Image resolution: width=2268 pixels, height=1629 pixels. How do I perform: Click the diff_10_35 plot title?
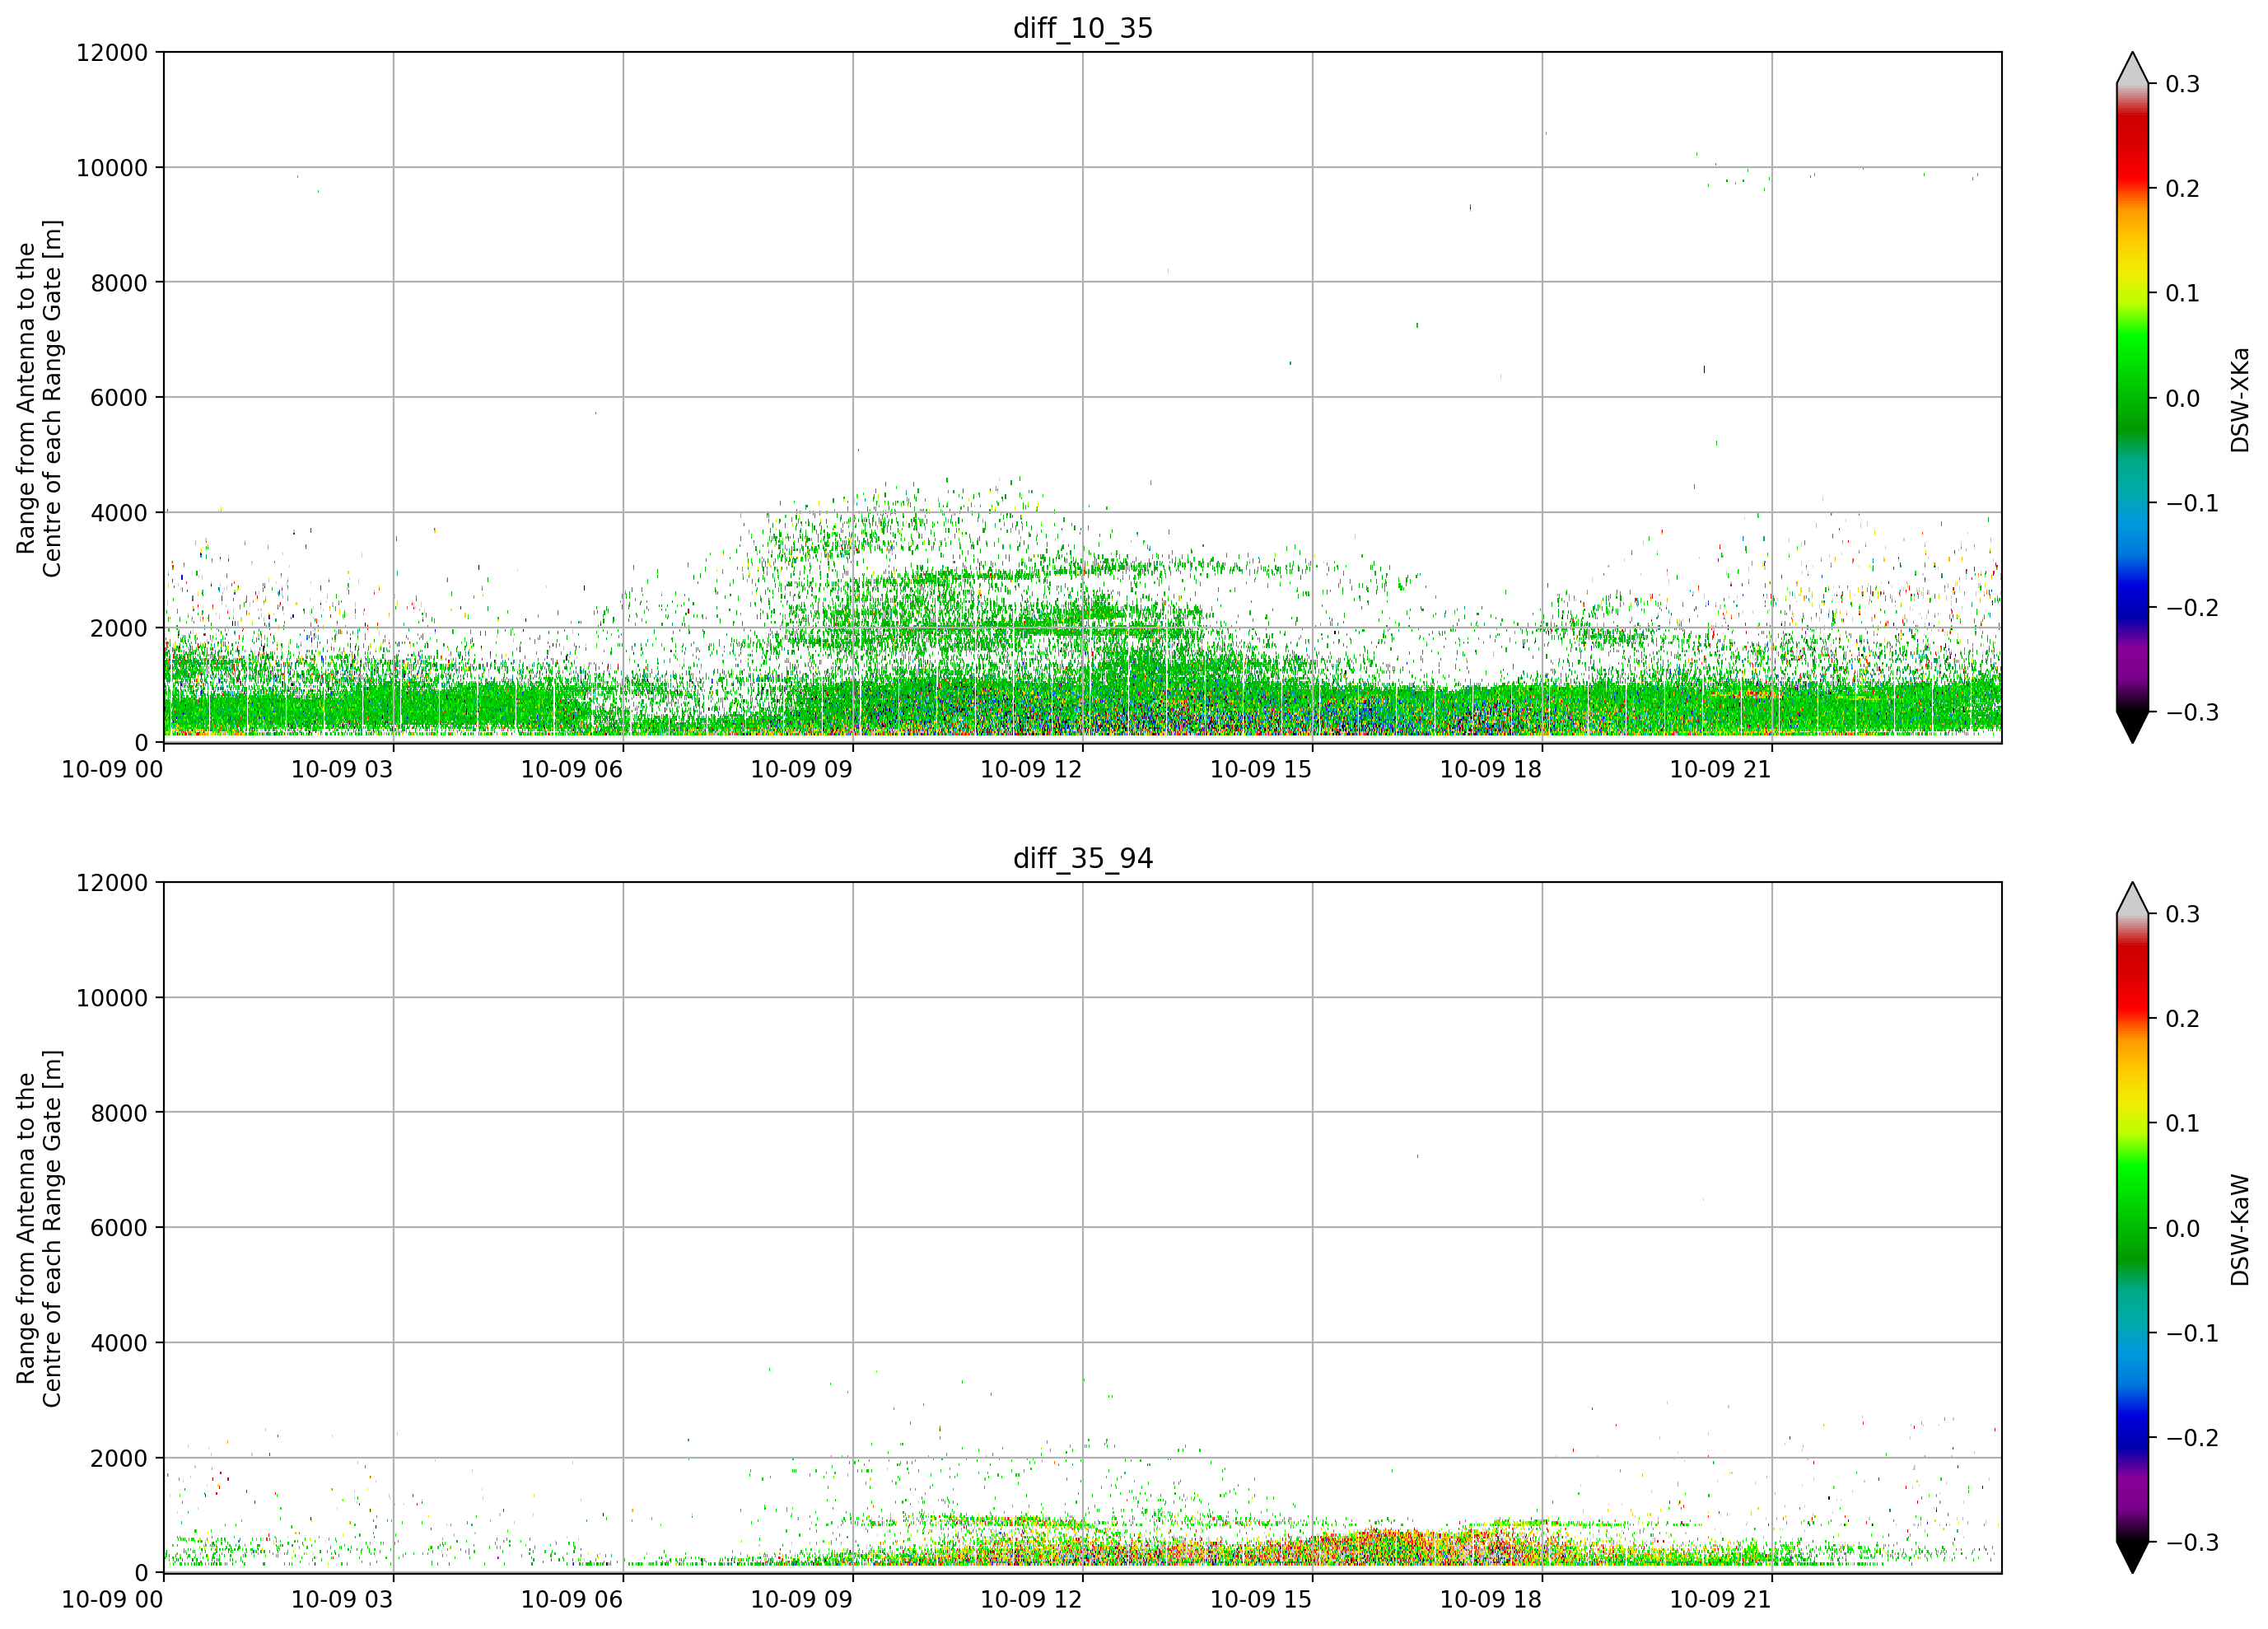pyautogui.click(x=1083, y=28)
